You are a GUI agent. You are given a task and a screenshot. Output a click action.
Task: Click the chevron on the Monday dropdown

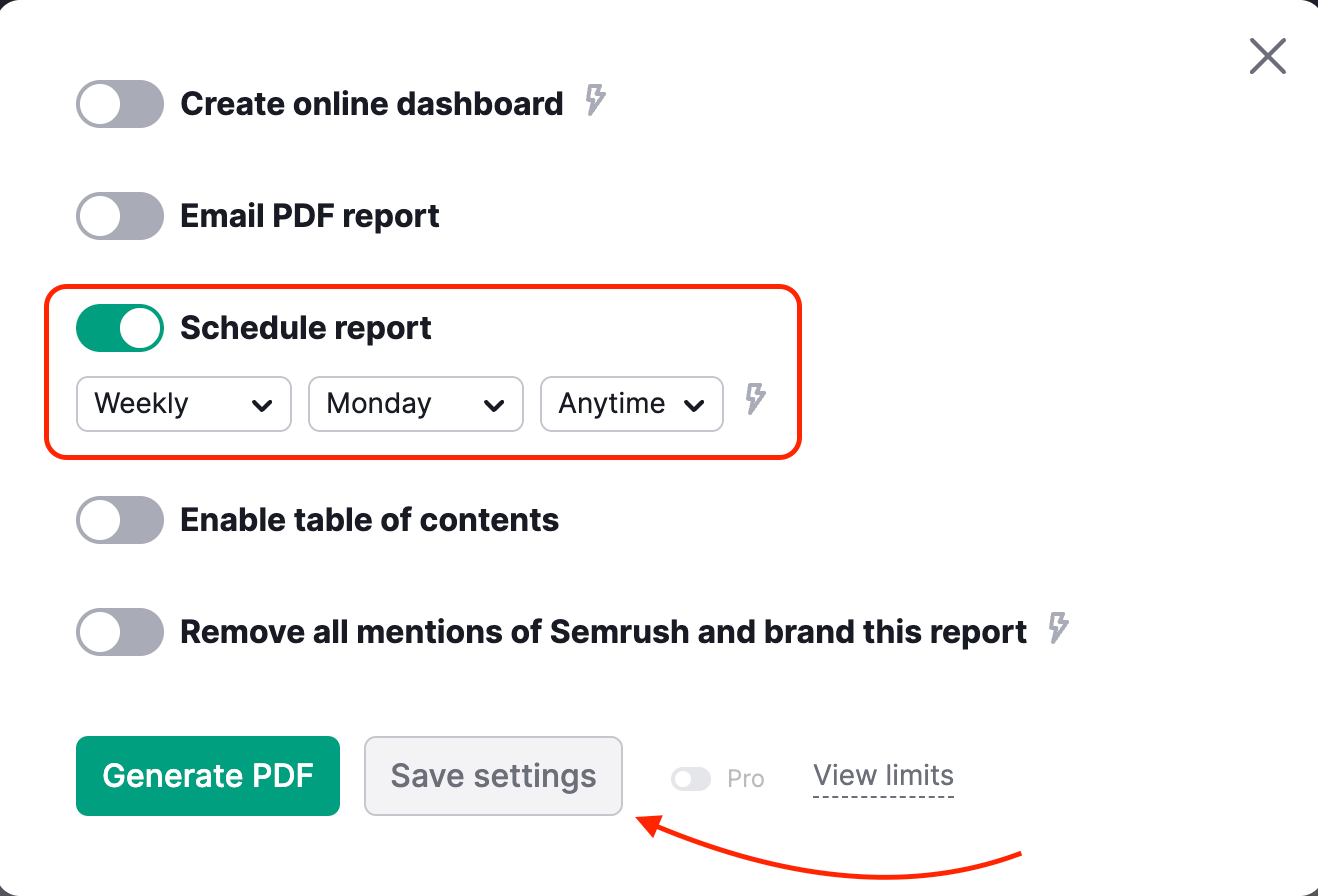494,404
